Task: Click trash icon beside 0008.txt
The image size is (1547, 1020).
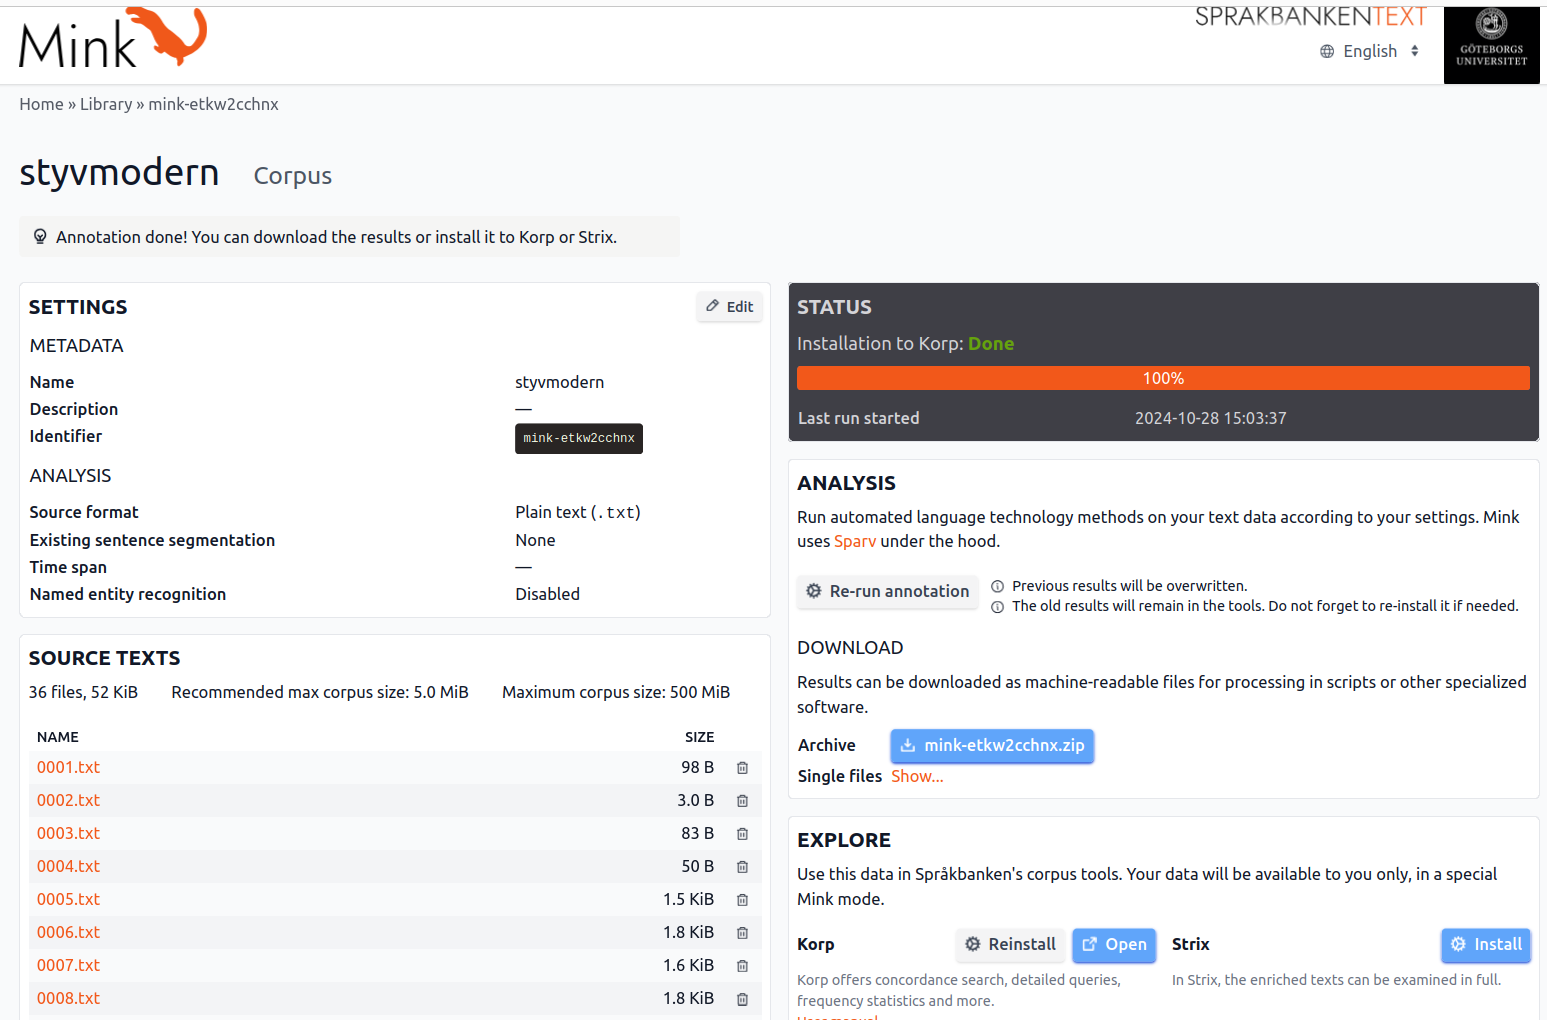Action: tap(742, 999)
